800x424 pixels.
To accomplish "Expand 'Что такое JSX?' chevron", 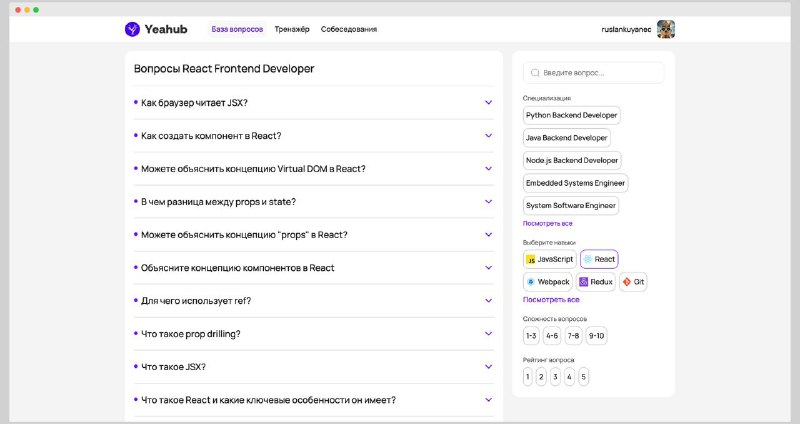I will (x=488, y=367).
